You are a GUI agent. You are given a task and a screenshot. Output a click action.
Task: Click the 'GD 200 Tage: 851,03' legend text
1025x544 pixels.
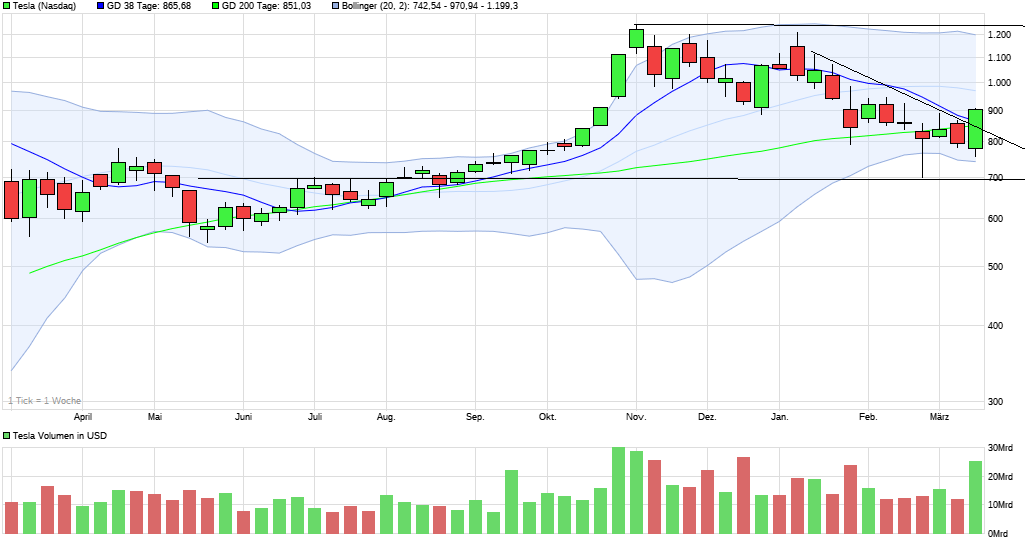tap(267, 6)
